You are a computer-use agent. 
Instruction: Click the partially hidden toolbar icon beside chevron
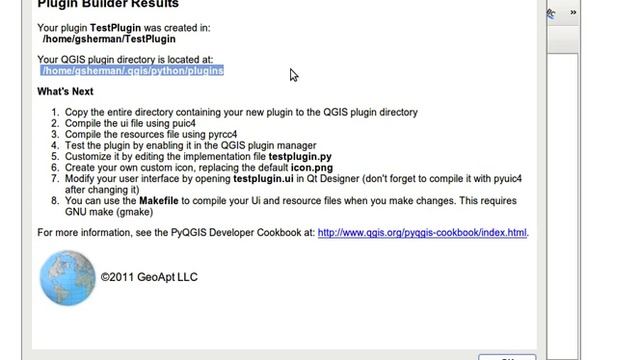(x=551, y=13)
